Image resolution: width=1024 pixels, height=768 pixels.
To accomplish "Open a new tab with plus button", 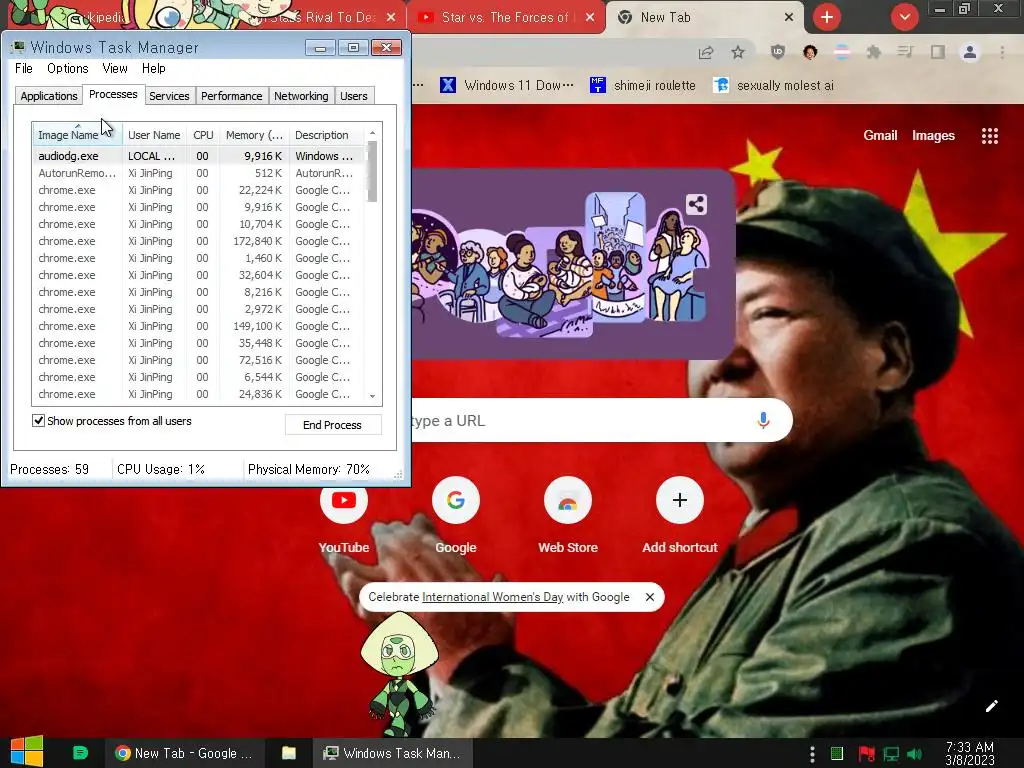I will pos(827,17).
